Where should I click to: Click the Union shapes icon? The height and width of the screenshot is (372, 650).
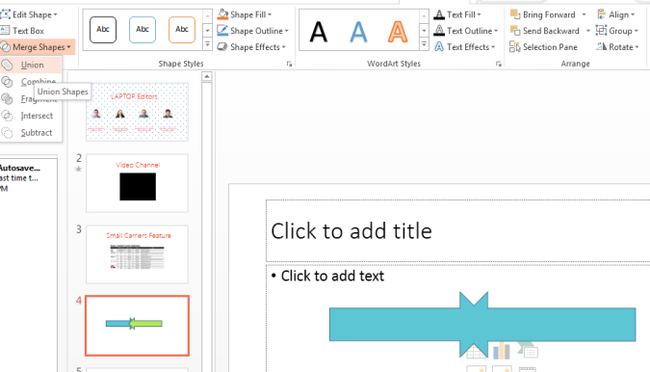click(7, 65)
